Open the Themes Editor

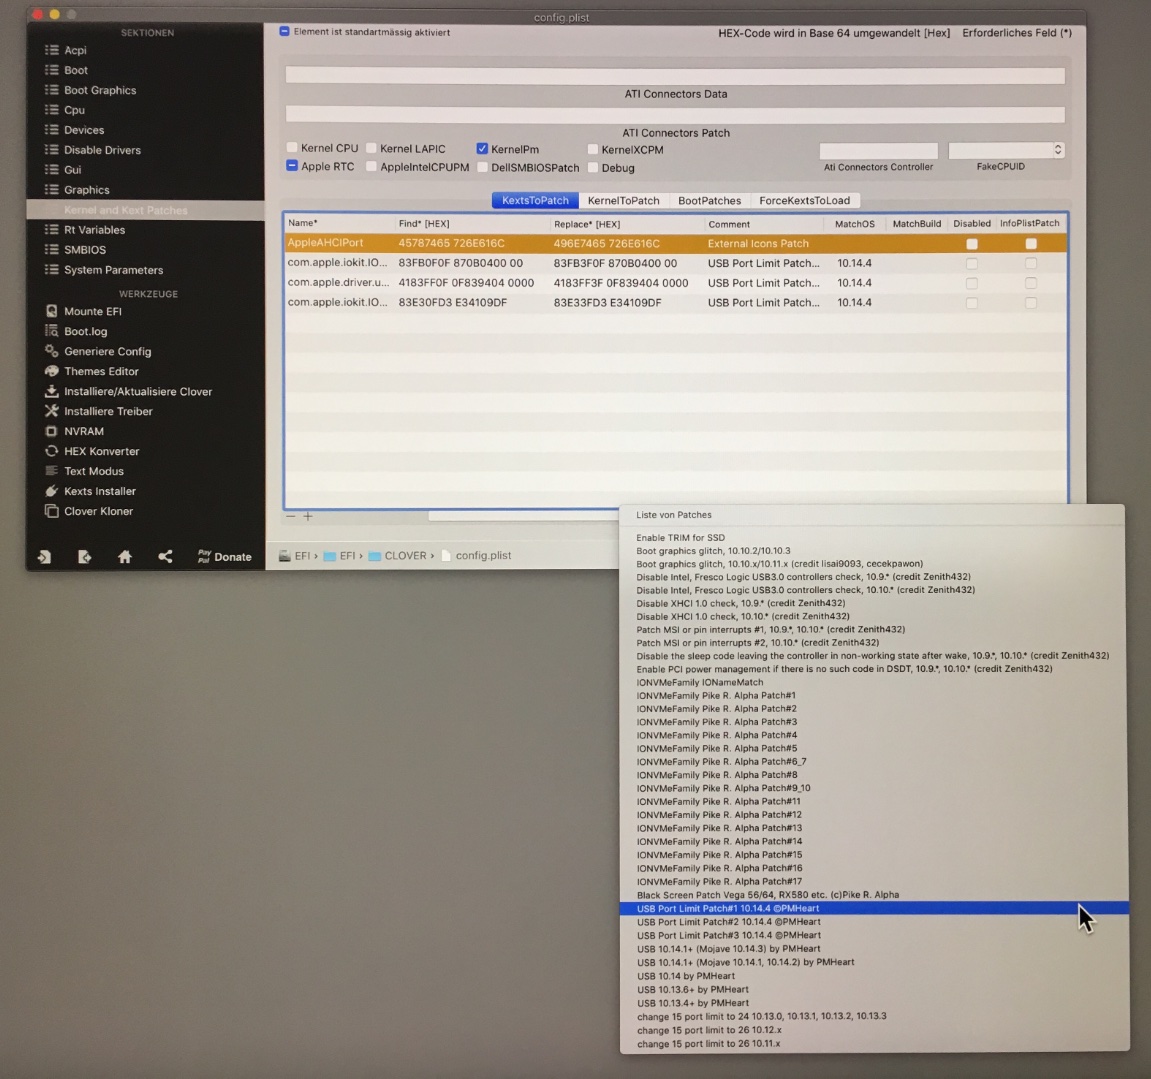(x=101, y=371)
